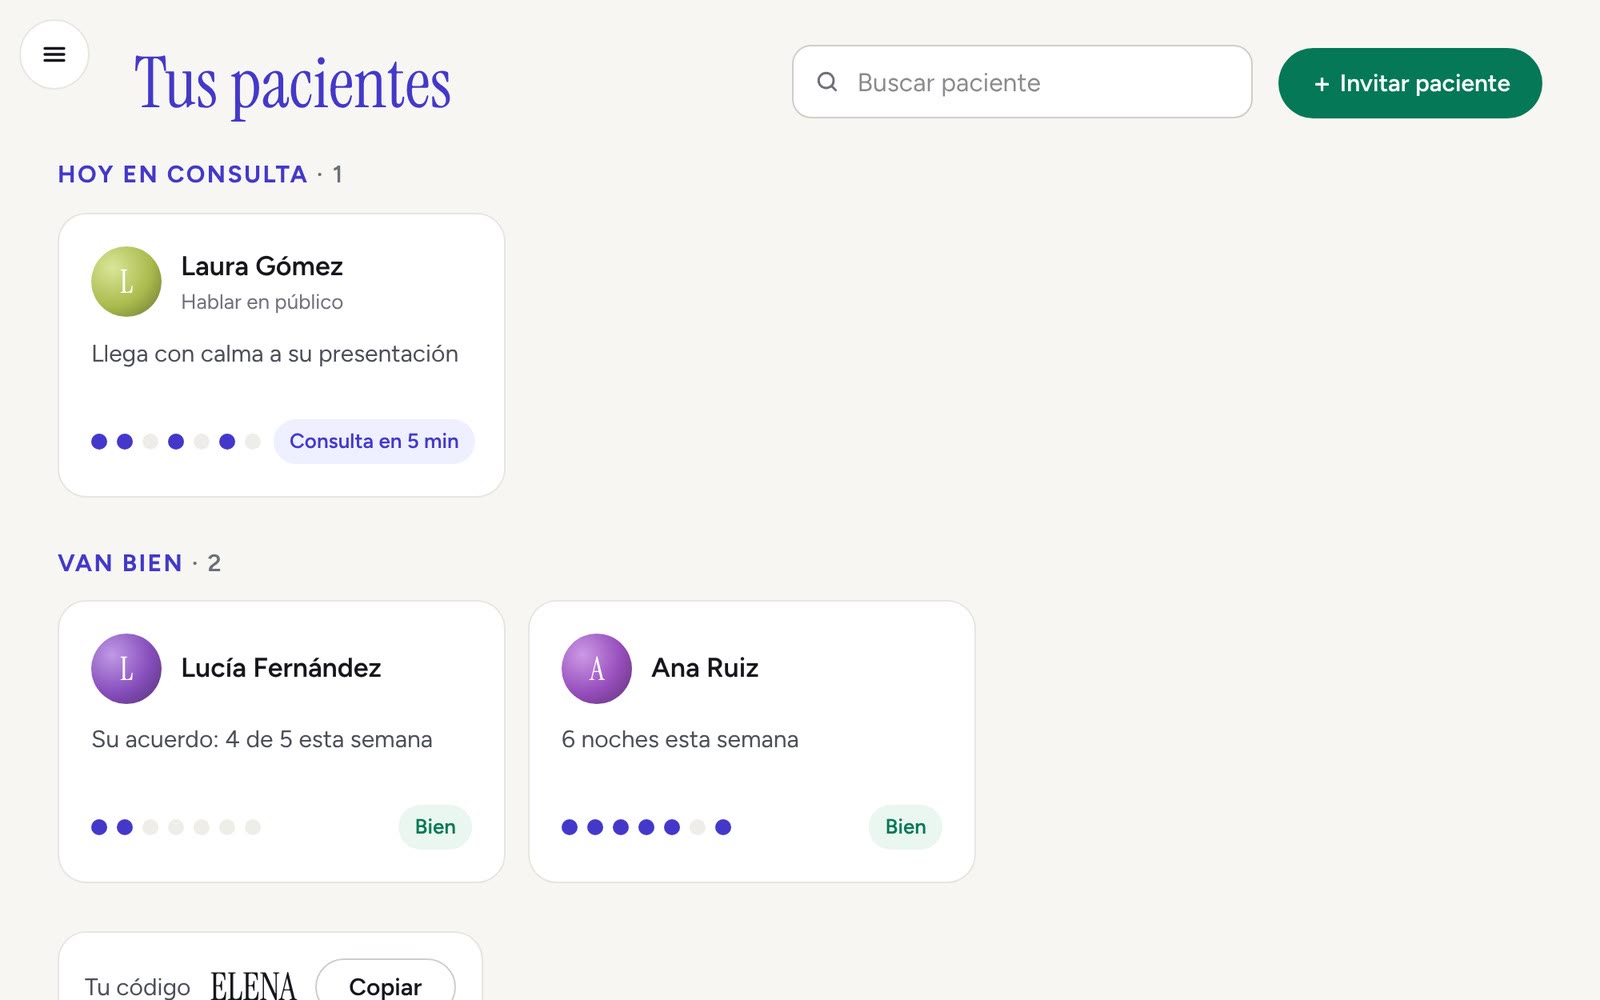Click Ana Ruiz's weekly progress dots
Screen dimensions: 1600x1000
point(646,827)
